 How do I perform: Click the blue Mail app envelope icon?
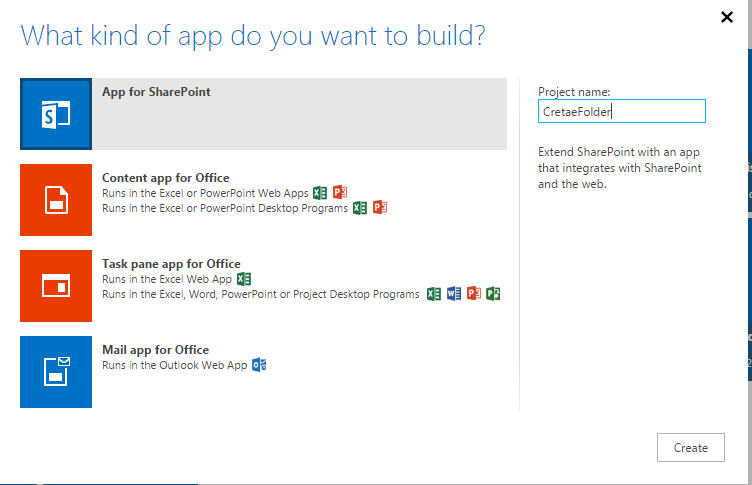56,372
